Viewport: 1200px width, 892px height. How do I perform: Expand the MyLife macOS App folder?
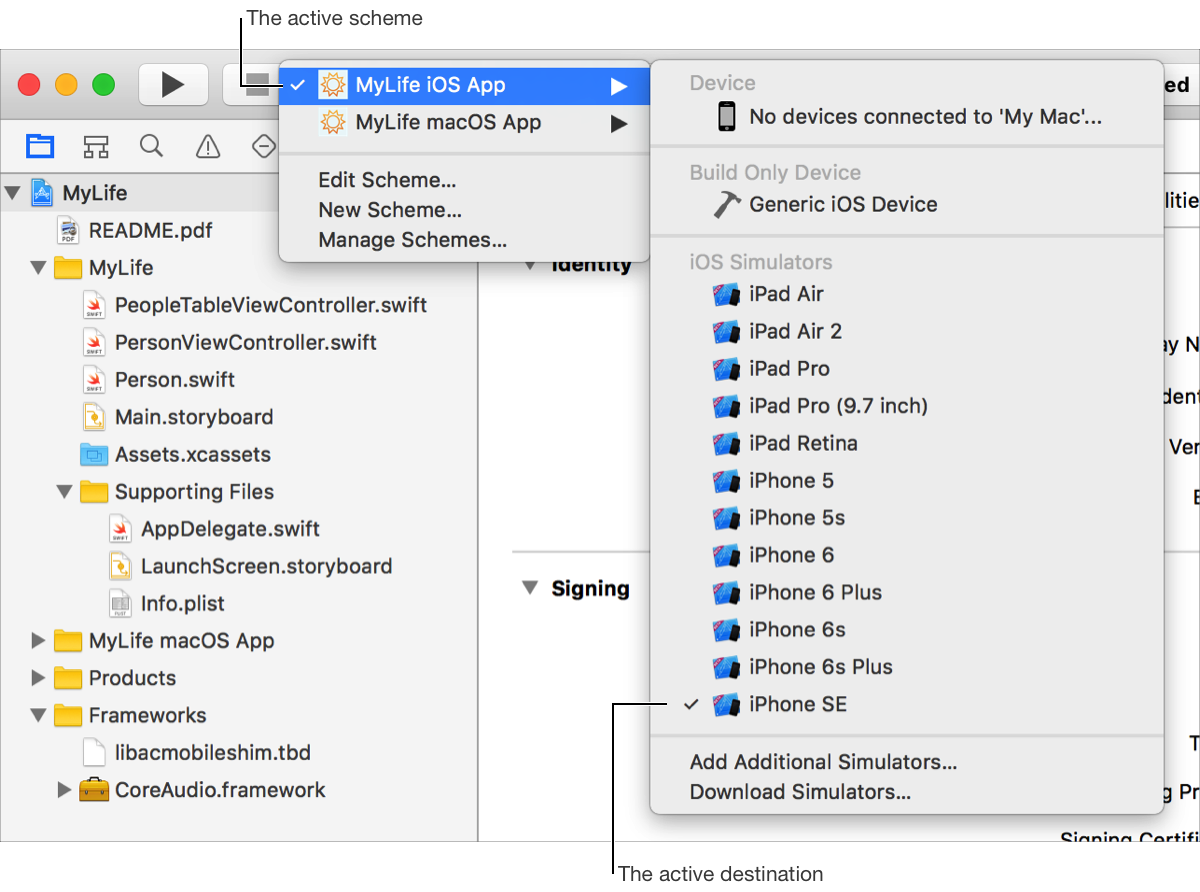coord(38,641)
